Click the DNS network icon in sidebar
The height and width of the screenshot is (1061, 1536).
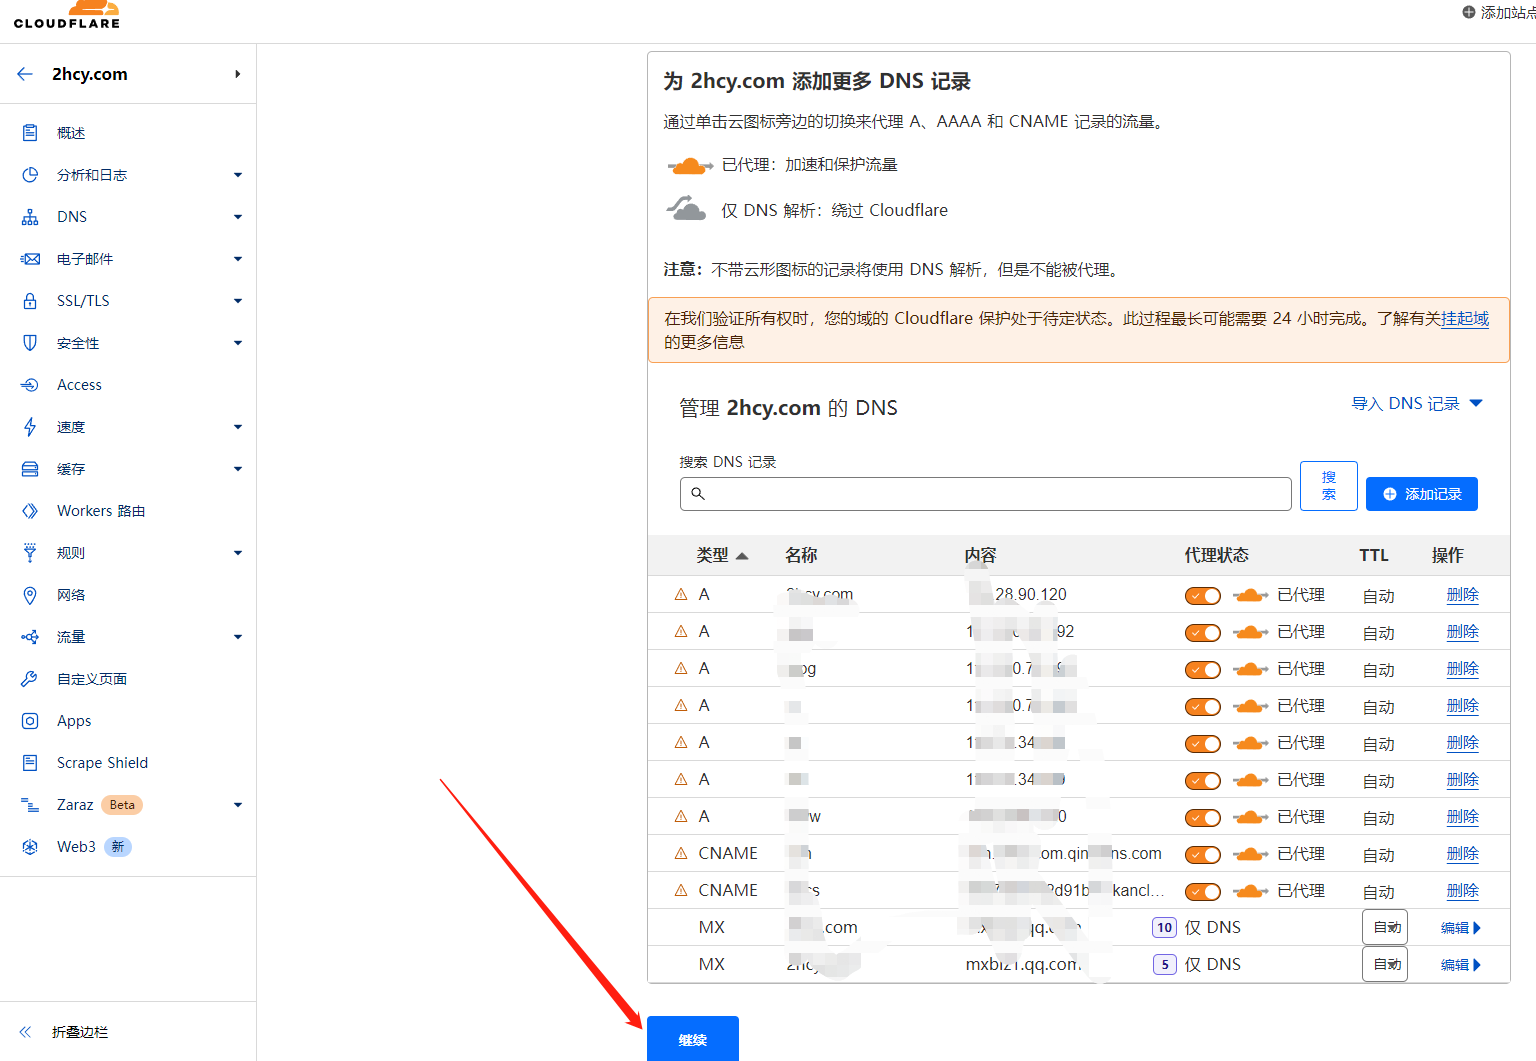pyautogui.click(x=30, y=217)
